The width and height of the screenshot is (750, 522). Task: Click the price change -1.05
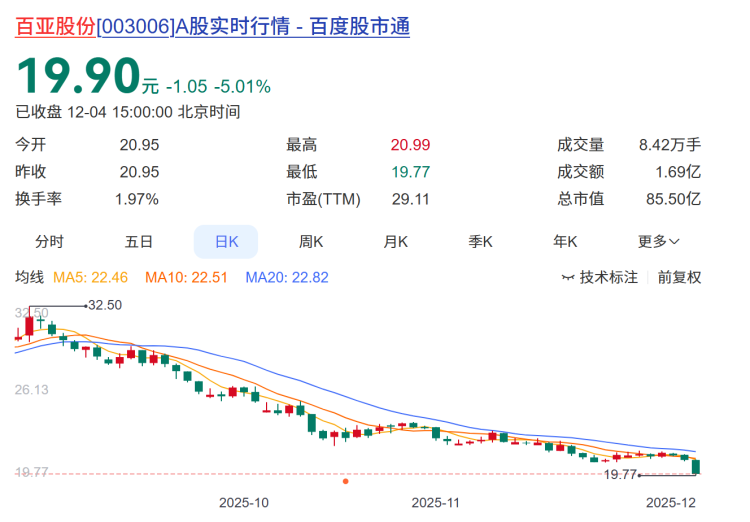(187, 87)
